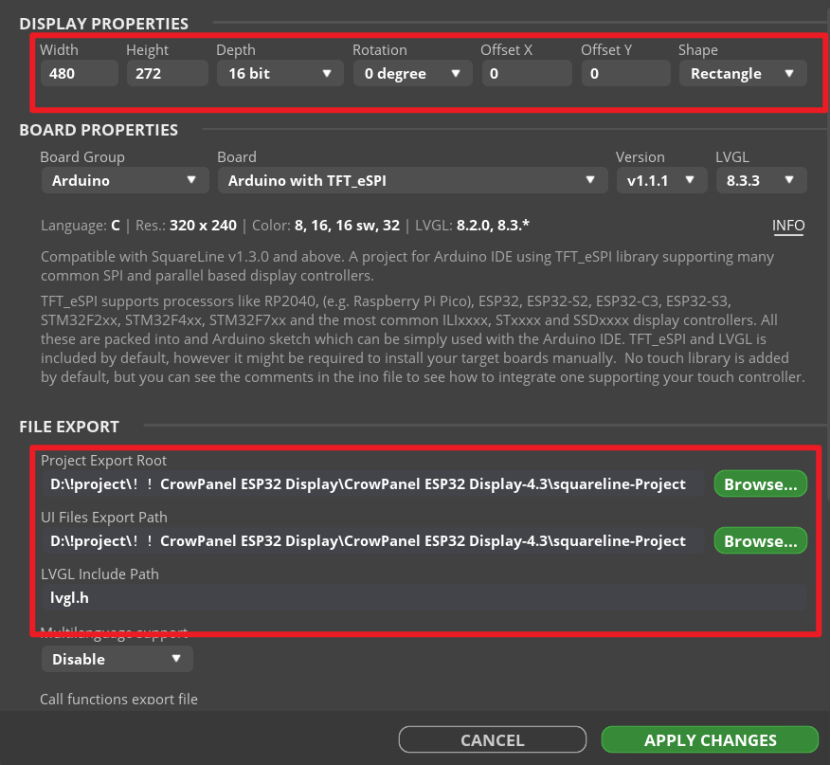The height and width of the screenshot is (765, 831).
Task: Open the Depth 16 bit dropdown
Action: coord(280,73)
